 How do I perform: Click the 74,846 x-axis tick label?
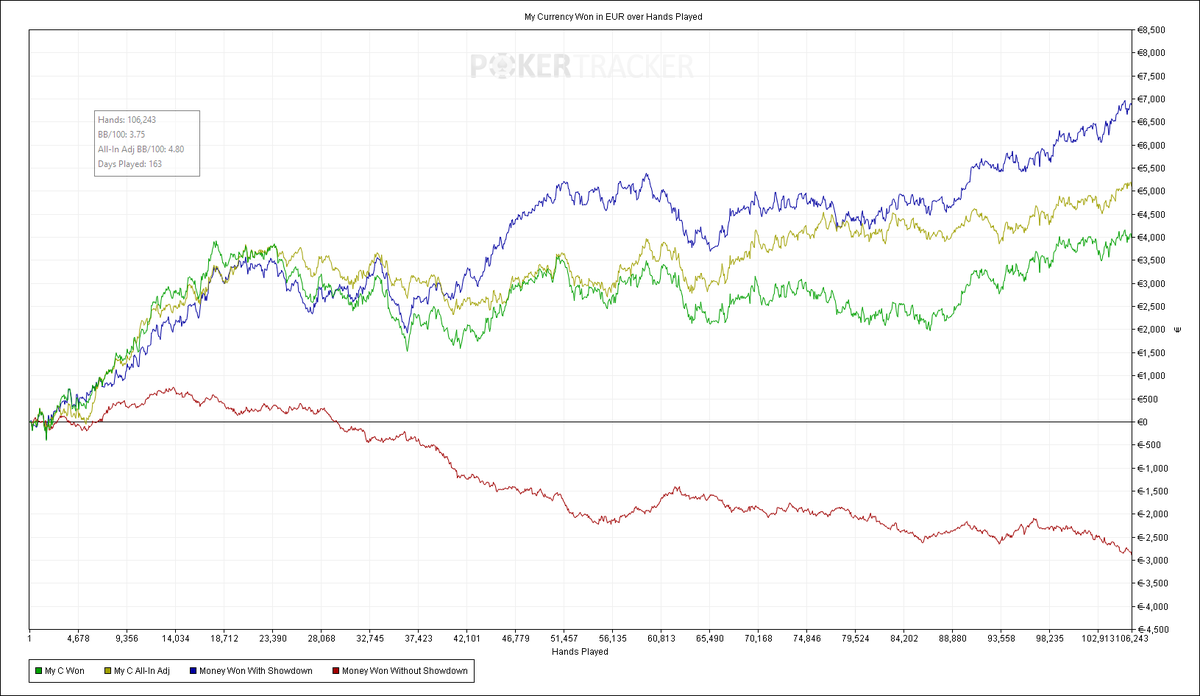(x=806, y=637)
